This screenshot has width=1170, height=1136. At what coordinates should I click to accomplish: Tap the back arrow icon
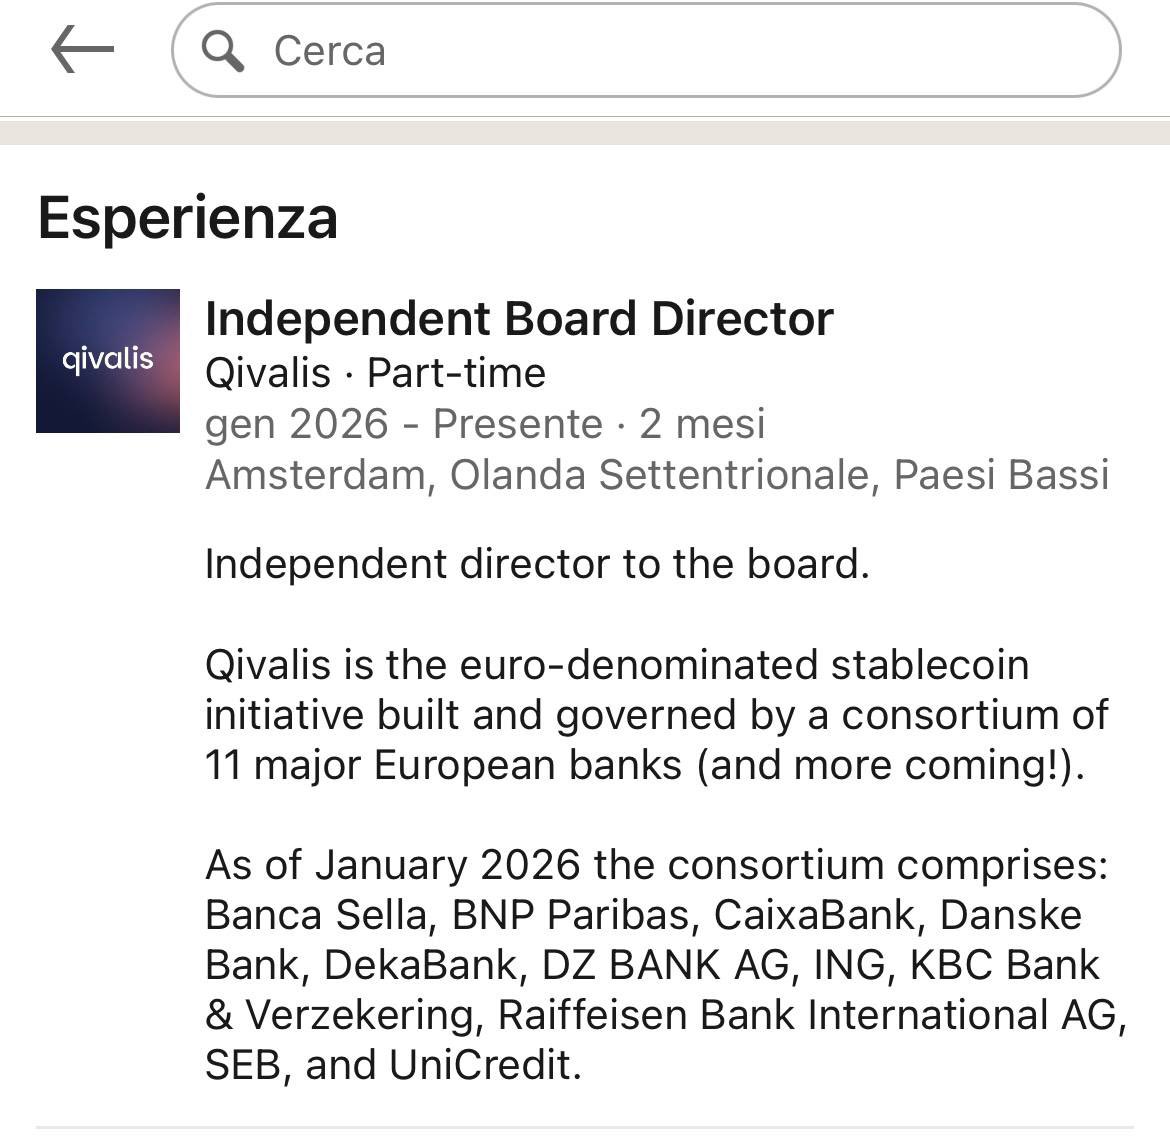[82, 50]
